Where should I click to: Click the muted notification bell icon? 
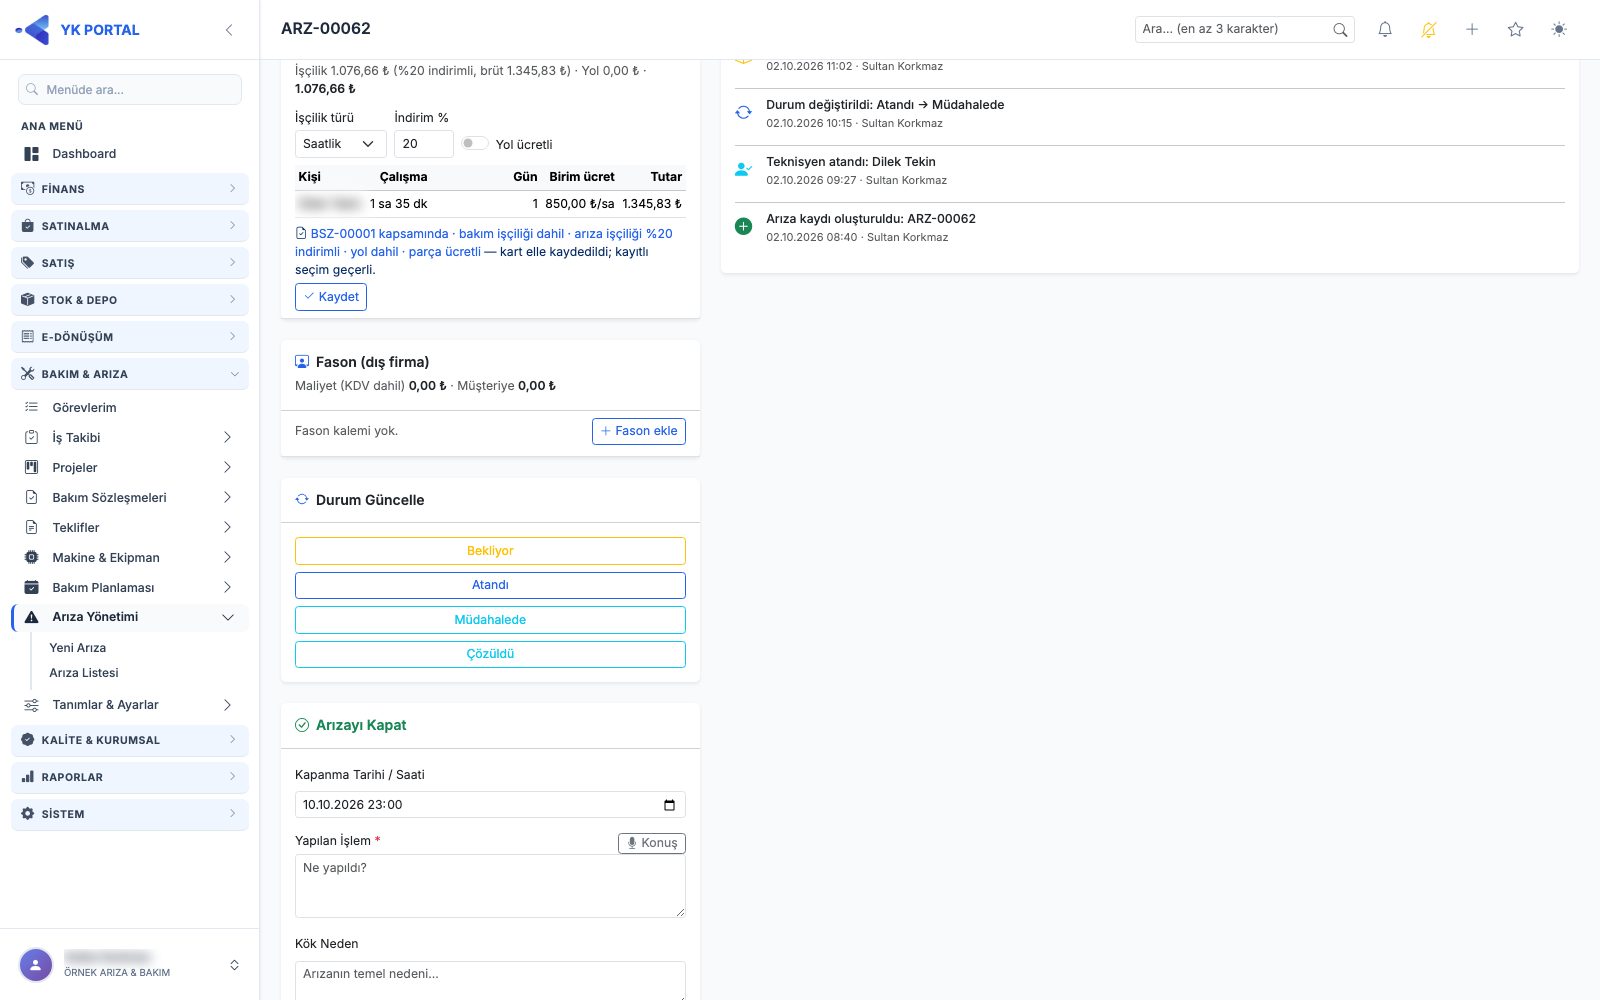point(1429,30)
